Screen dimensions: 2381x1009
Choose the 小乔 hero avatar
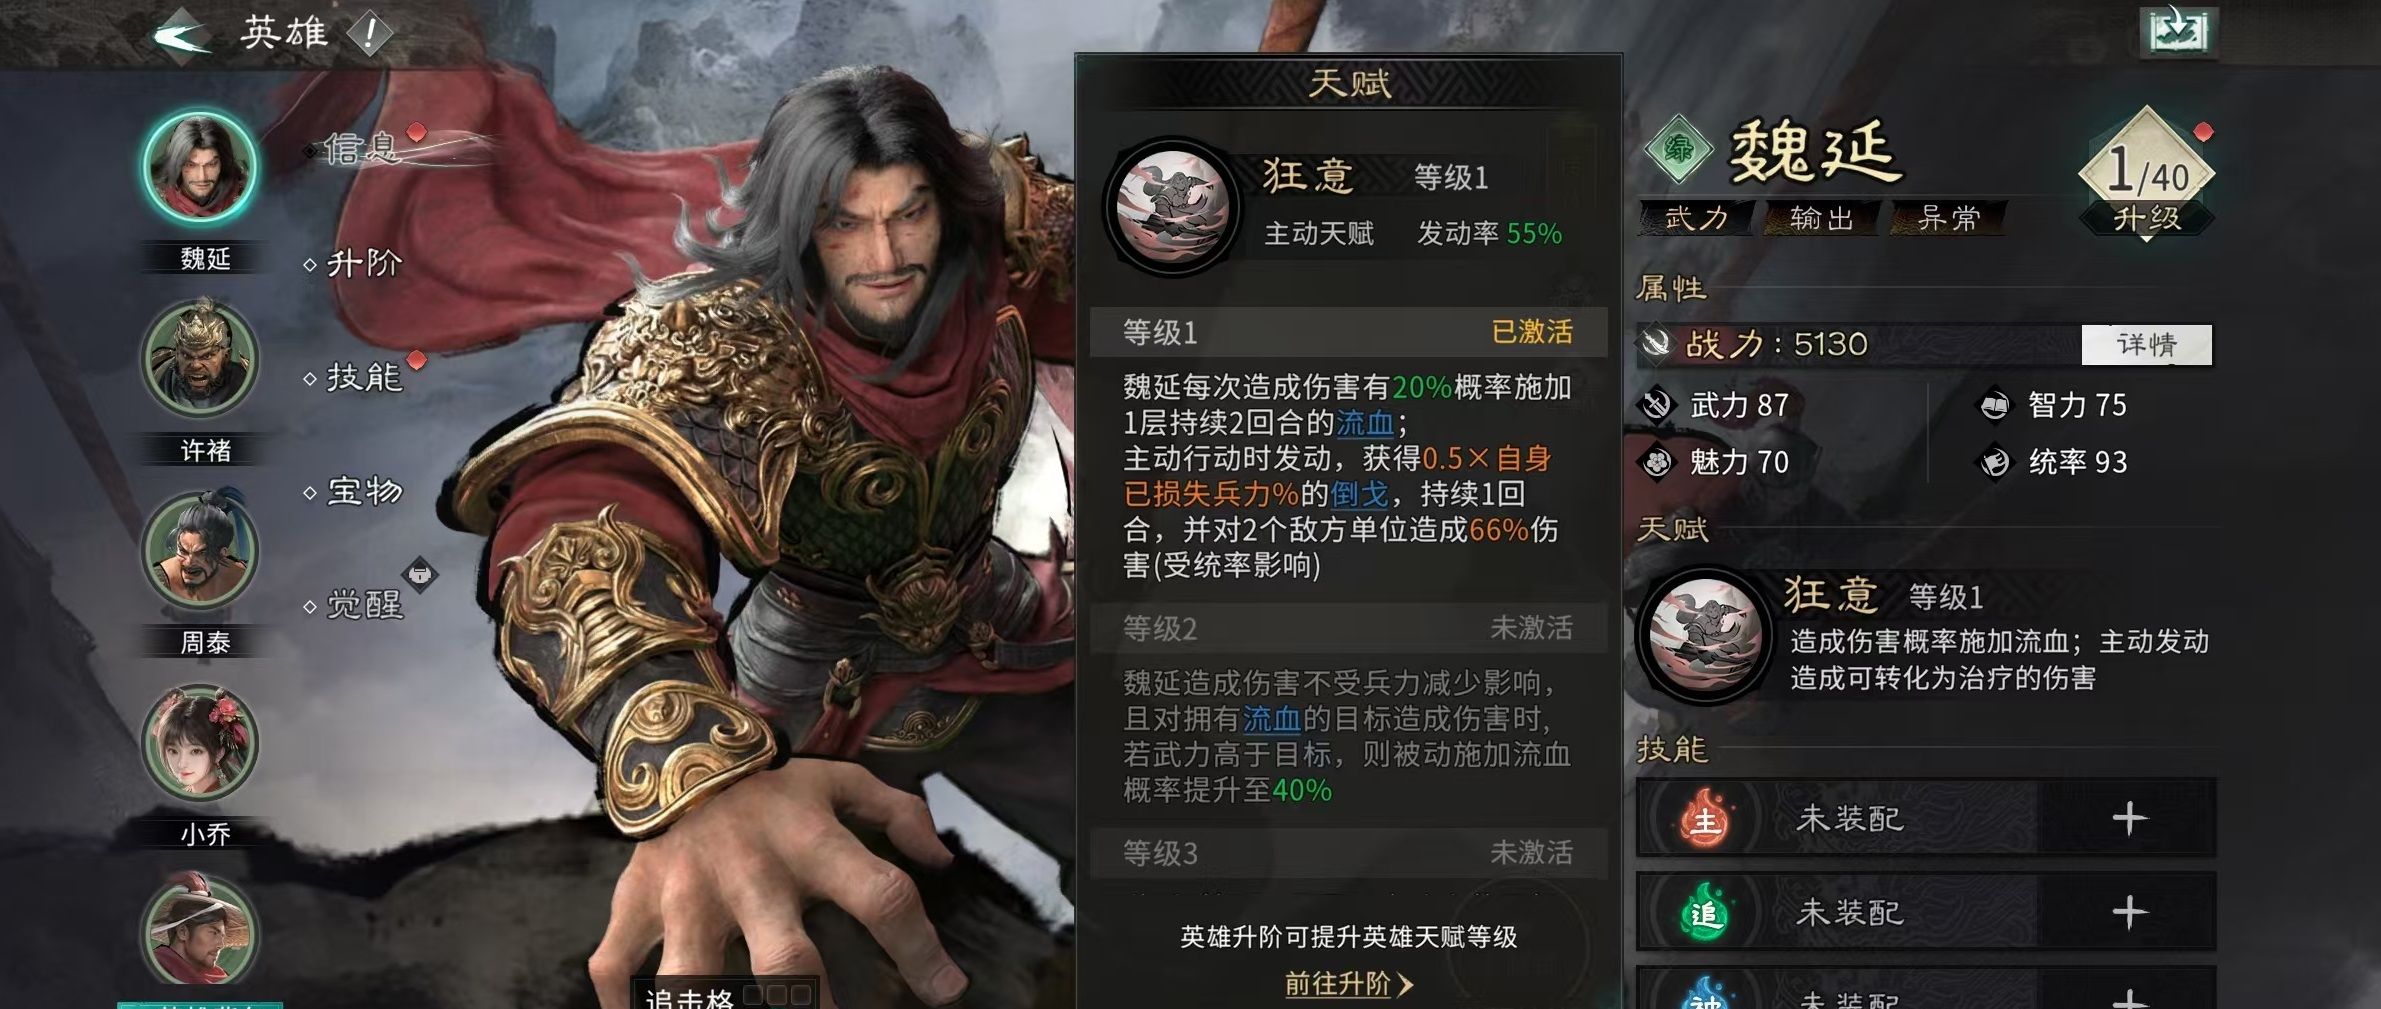point(201,742)
